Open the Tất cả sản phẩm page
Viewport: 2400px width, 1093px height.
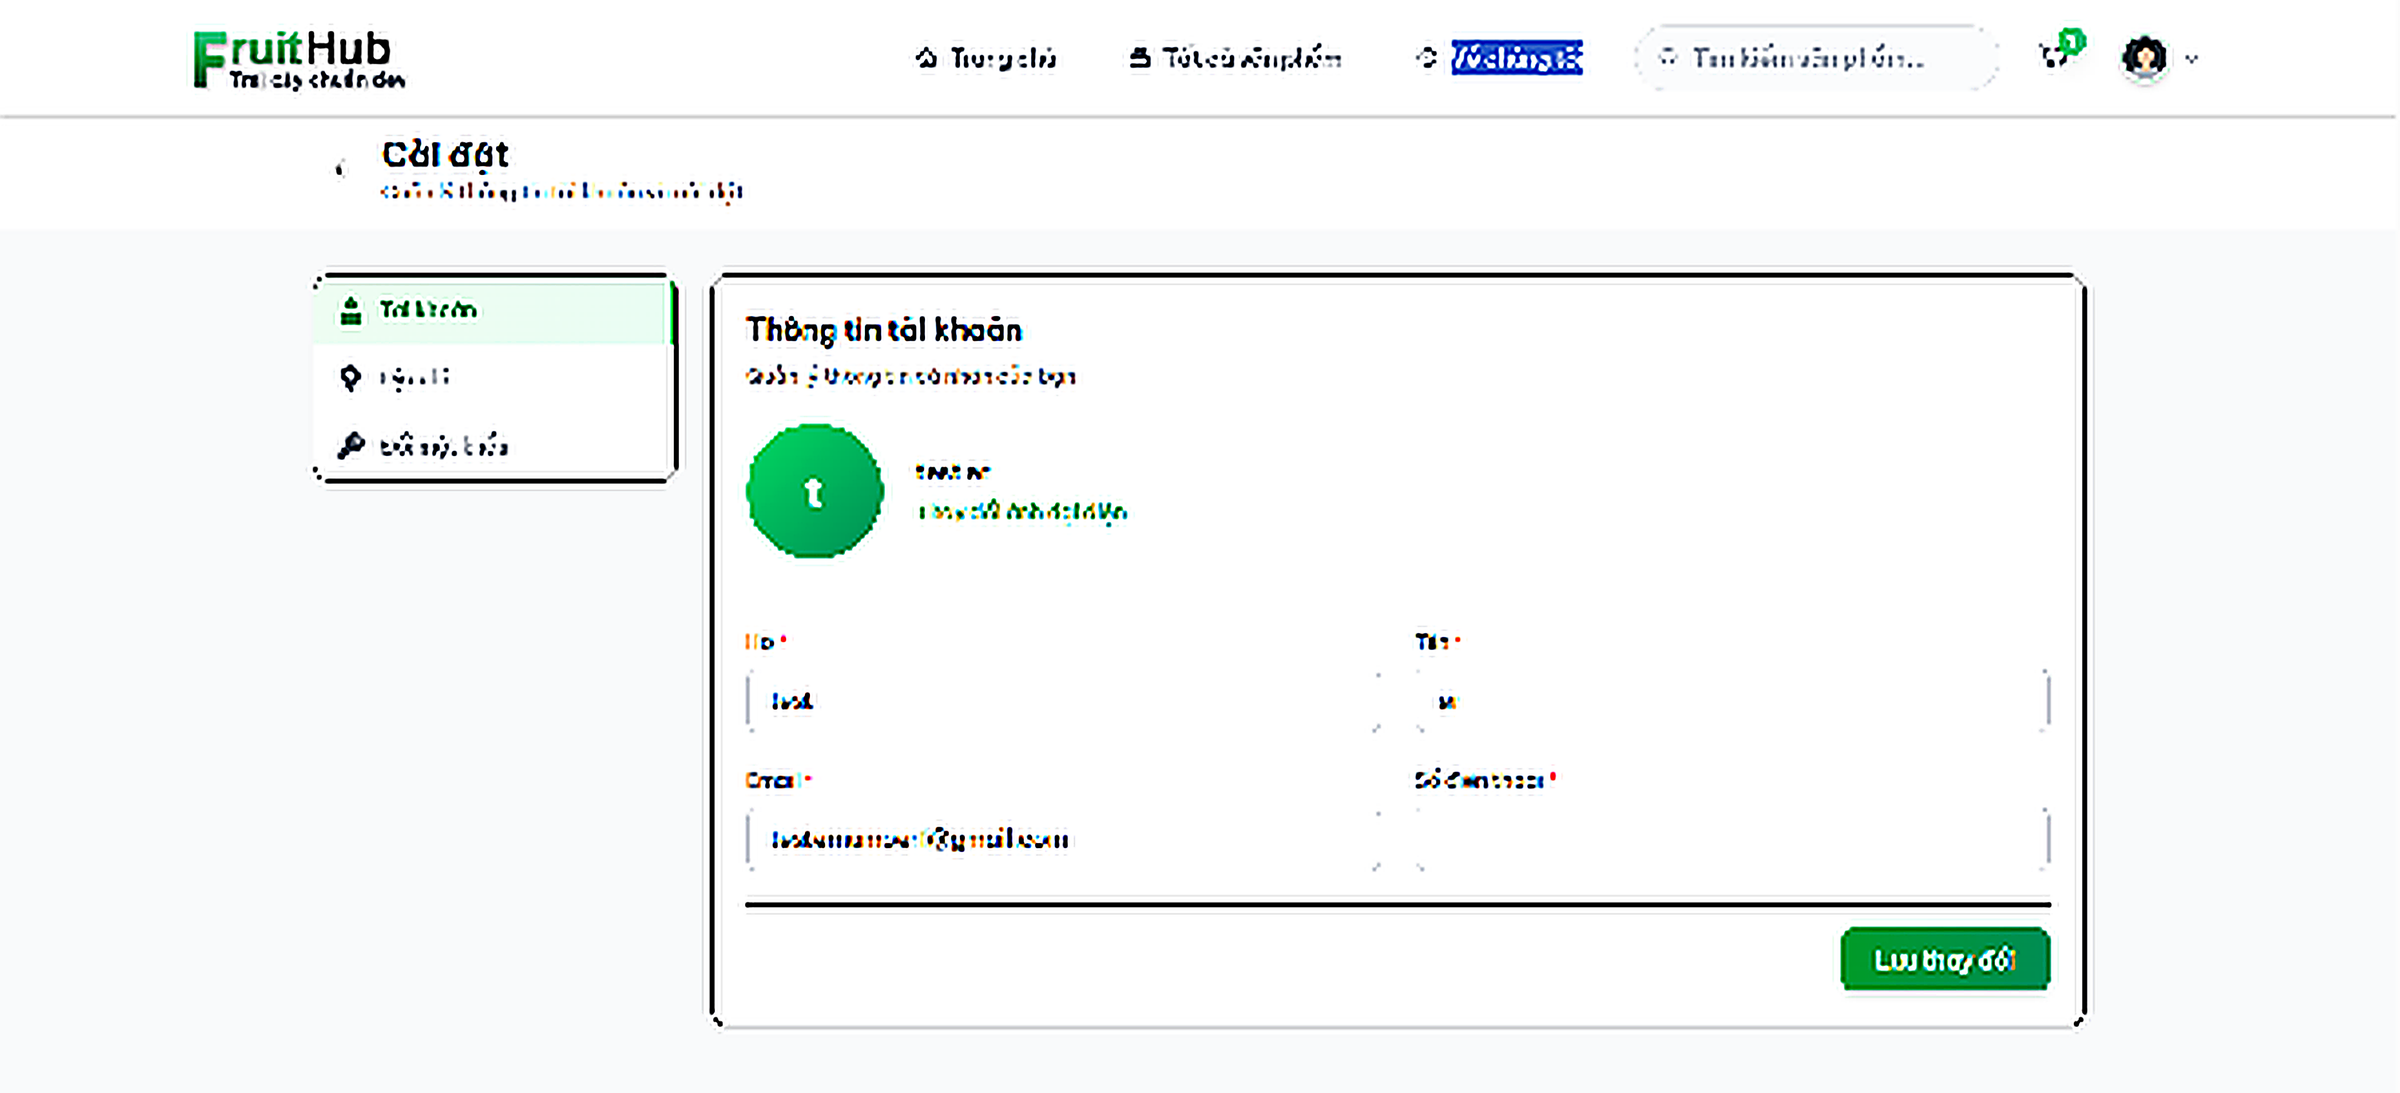[1235, 59]
